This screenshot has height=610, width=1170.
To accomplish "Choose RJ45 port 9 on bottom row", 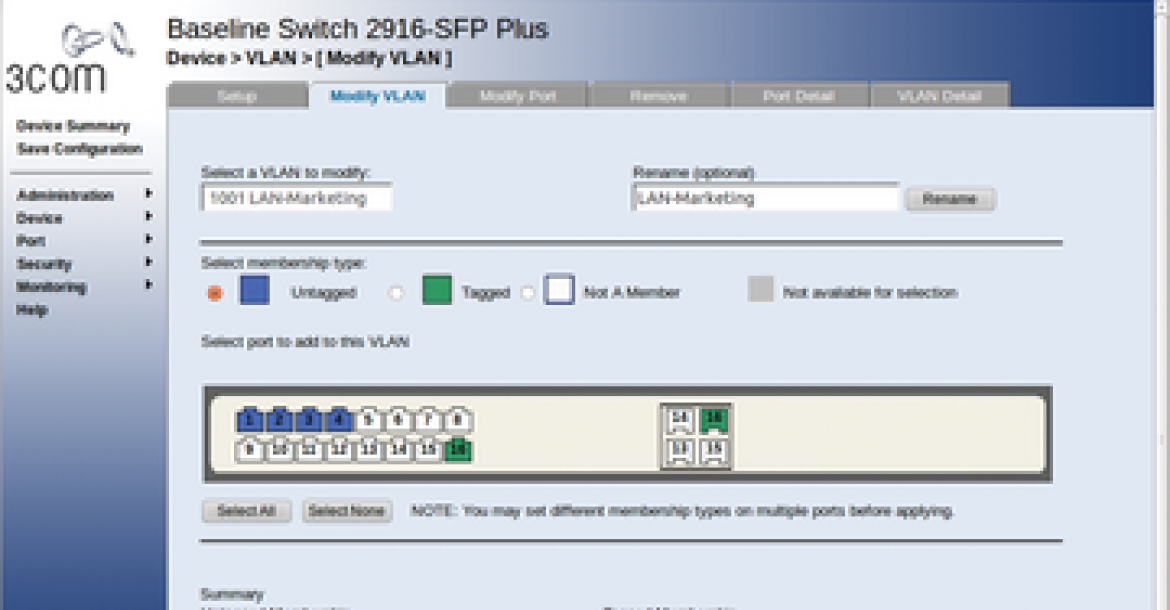I will (x=249, y=450).
